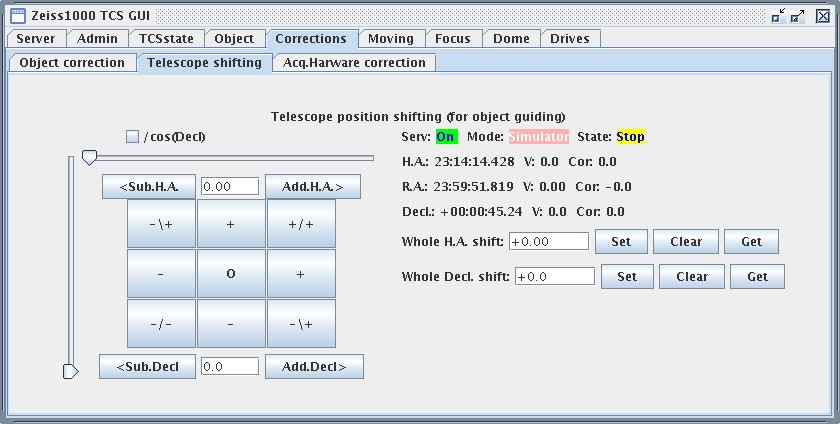Click the center O shift button
This screenshot has width=840, height=424.
(x=231, y=274)
